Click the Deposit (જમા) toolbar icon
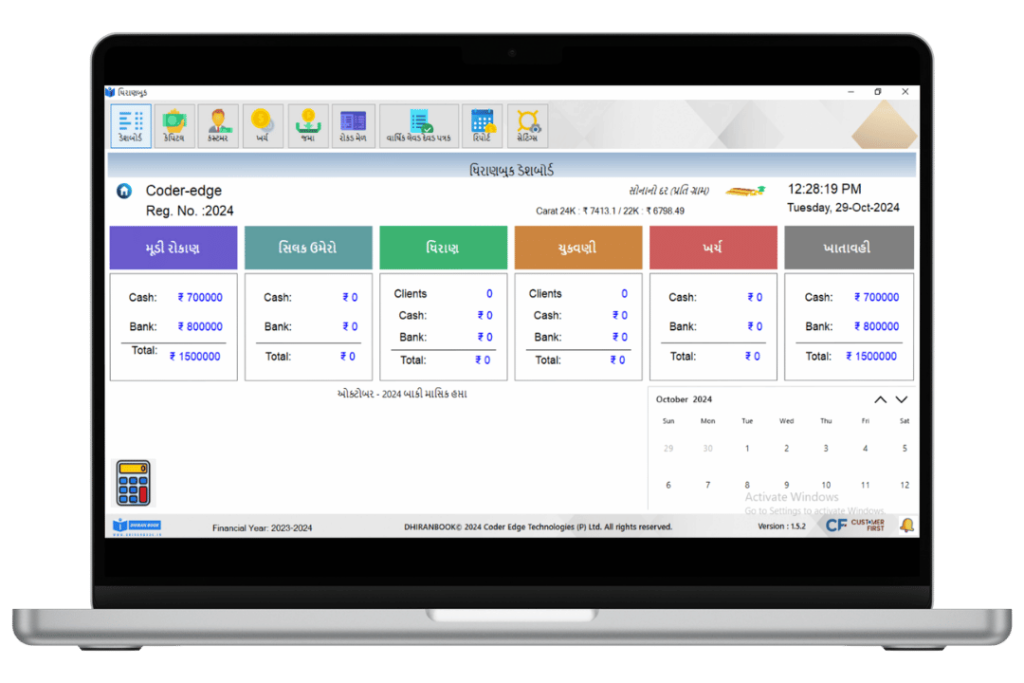 pos(308,125)
